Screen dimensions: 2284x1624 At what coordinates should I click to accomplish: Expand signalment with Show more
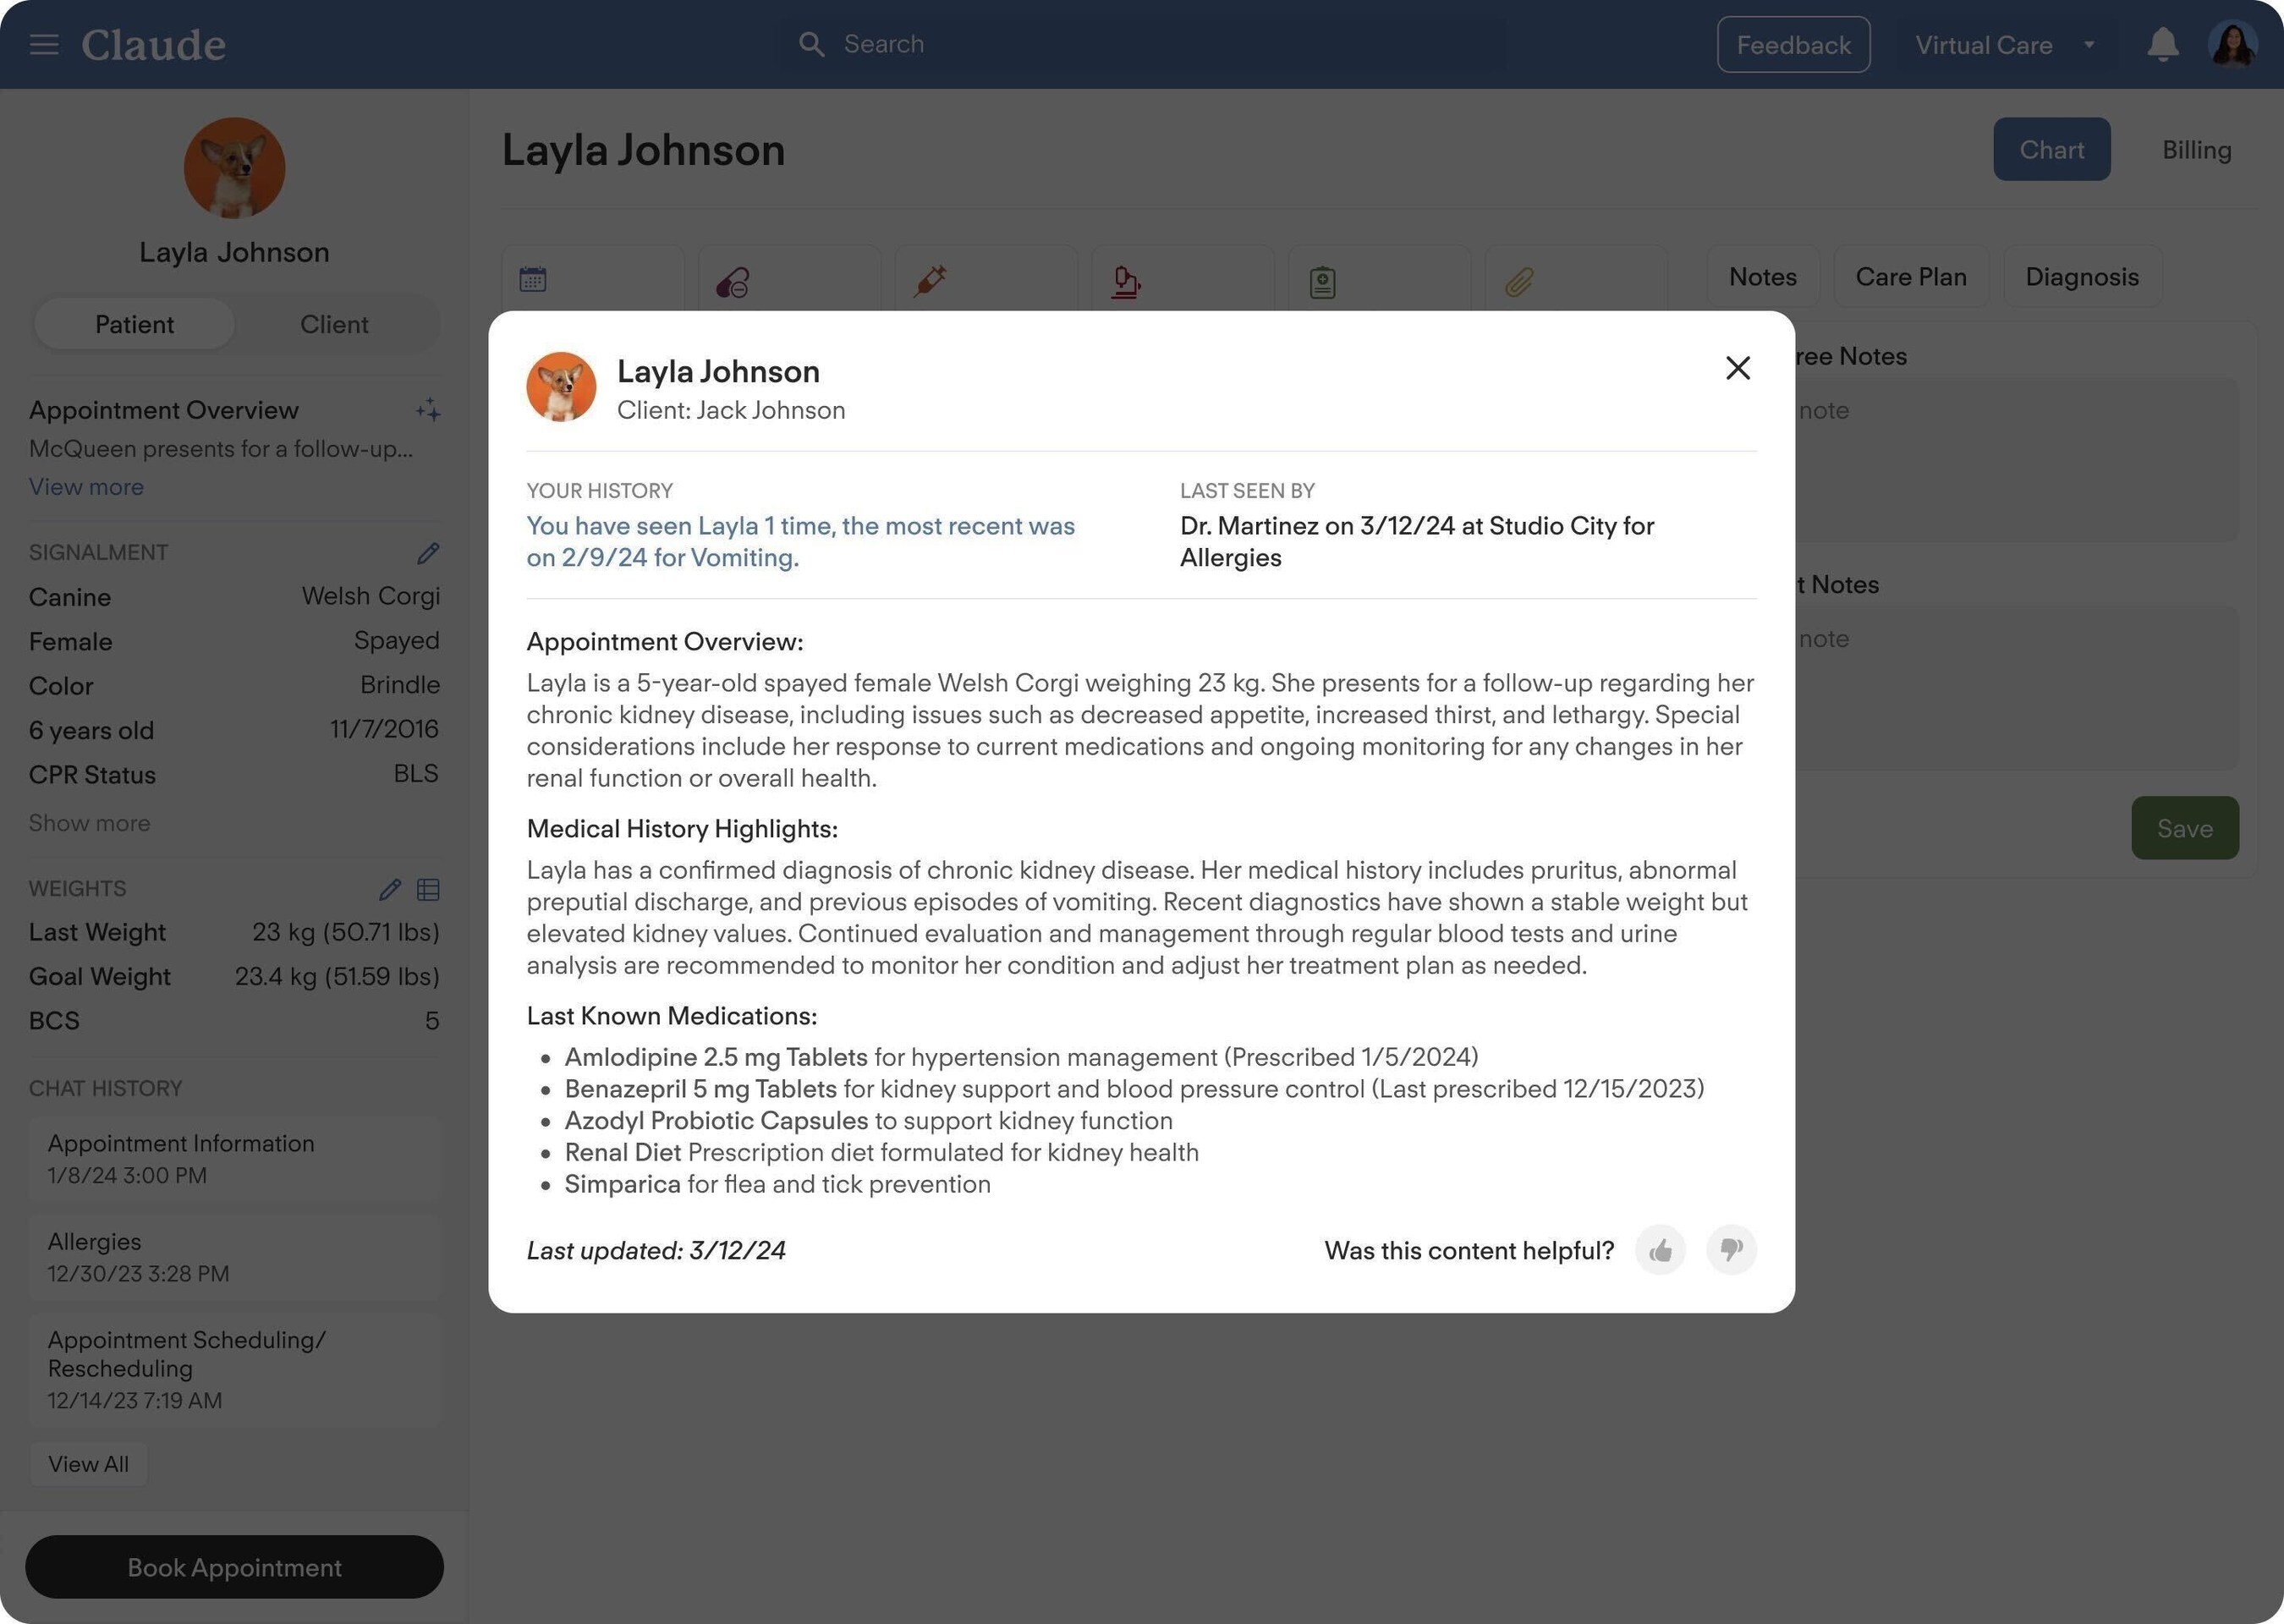coord(89,823)
